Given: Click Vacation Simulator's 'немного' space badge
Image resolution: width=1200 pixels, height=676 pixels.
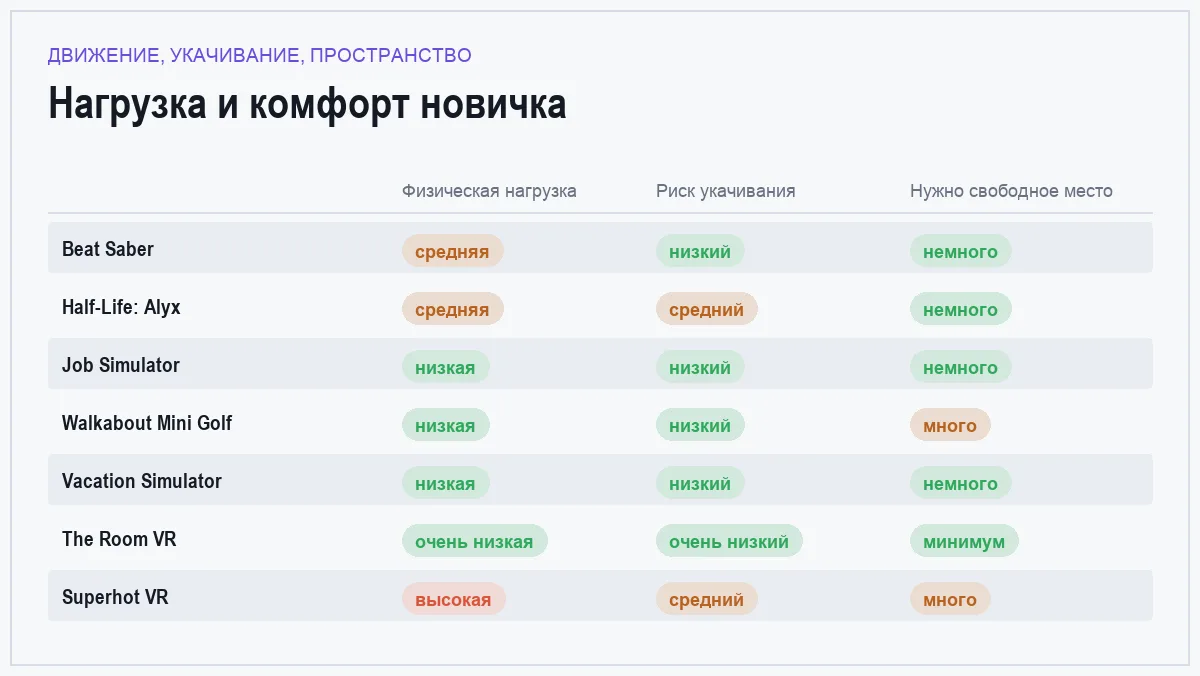Looking at the screenshot, I should pos(961,483).
